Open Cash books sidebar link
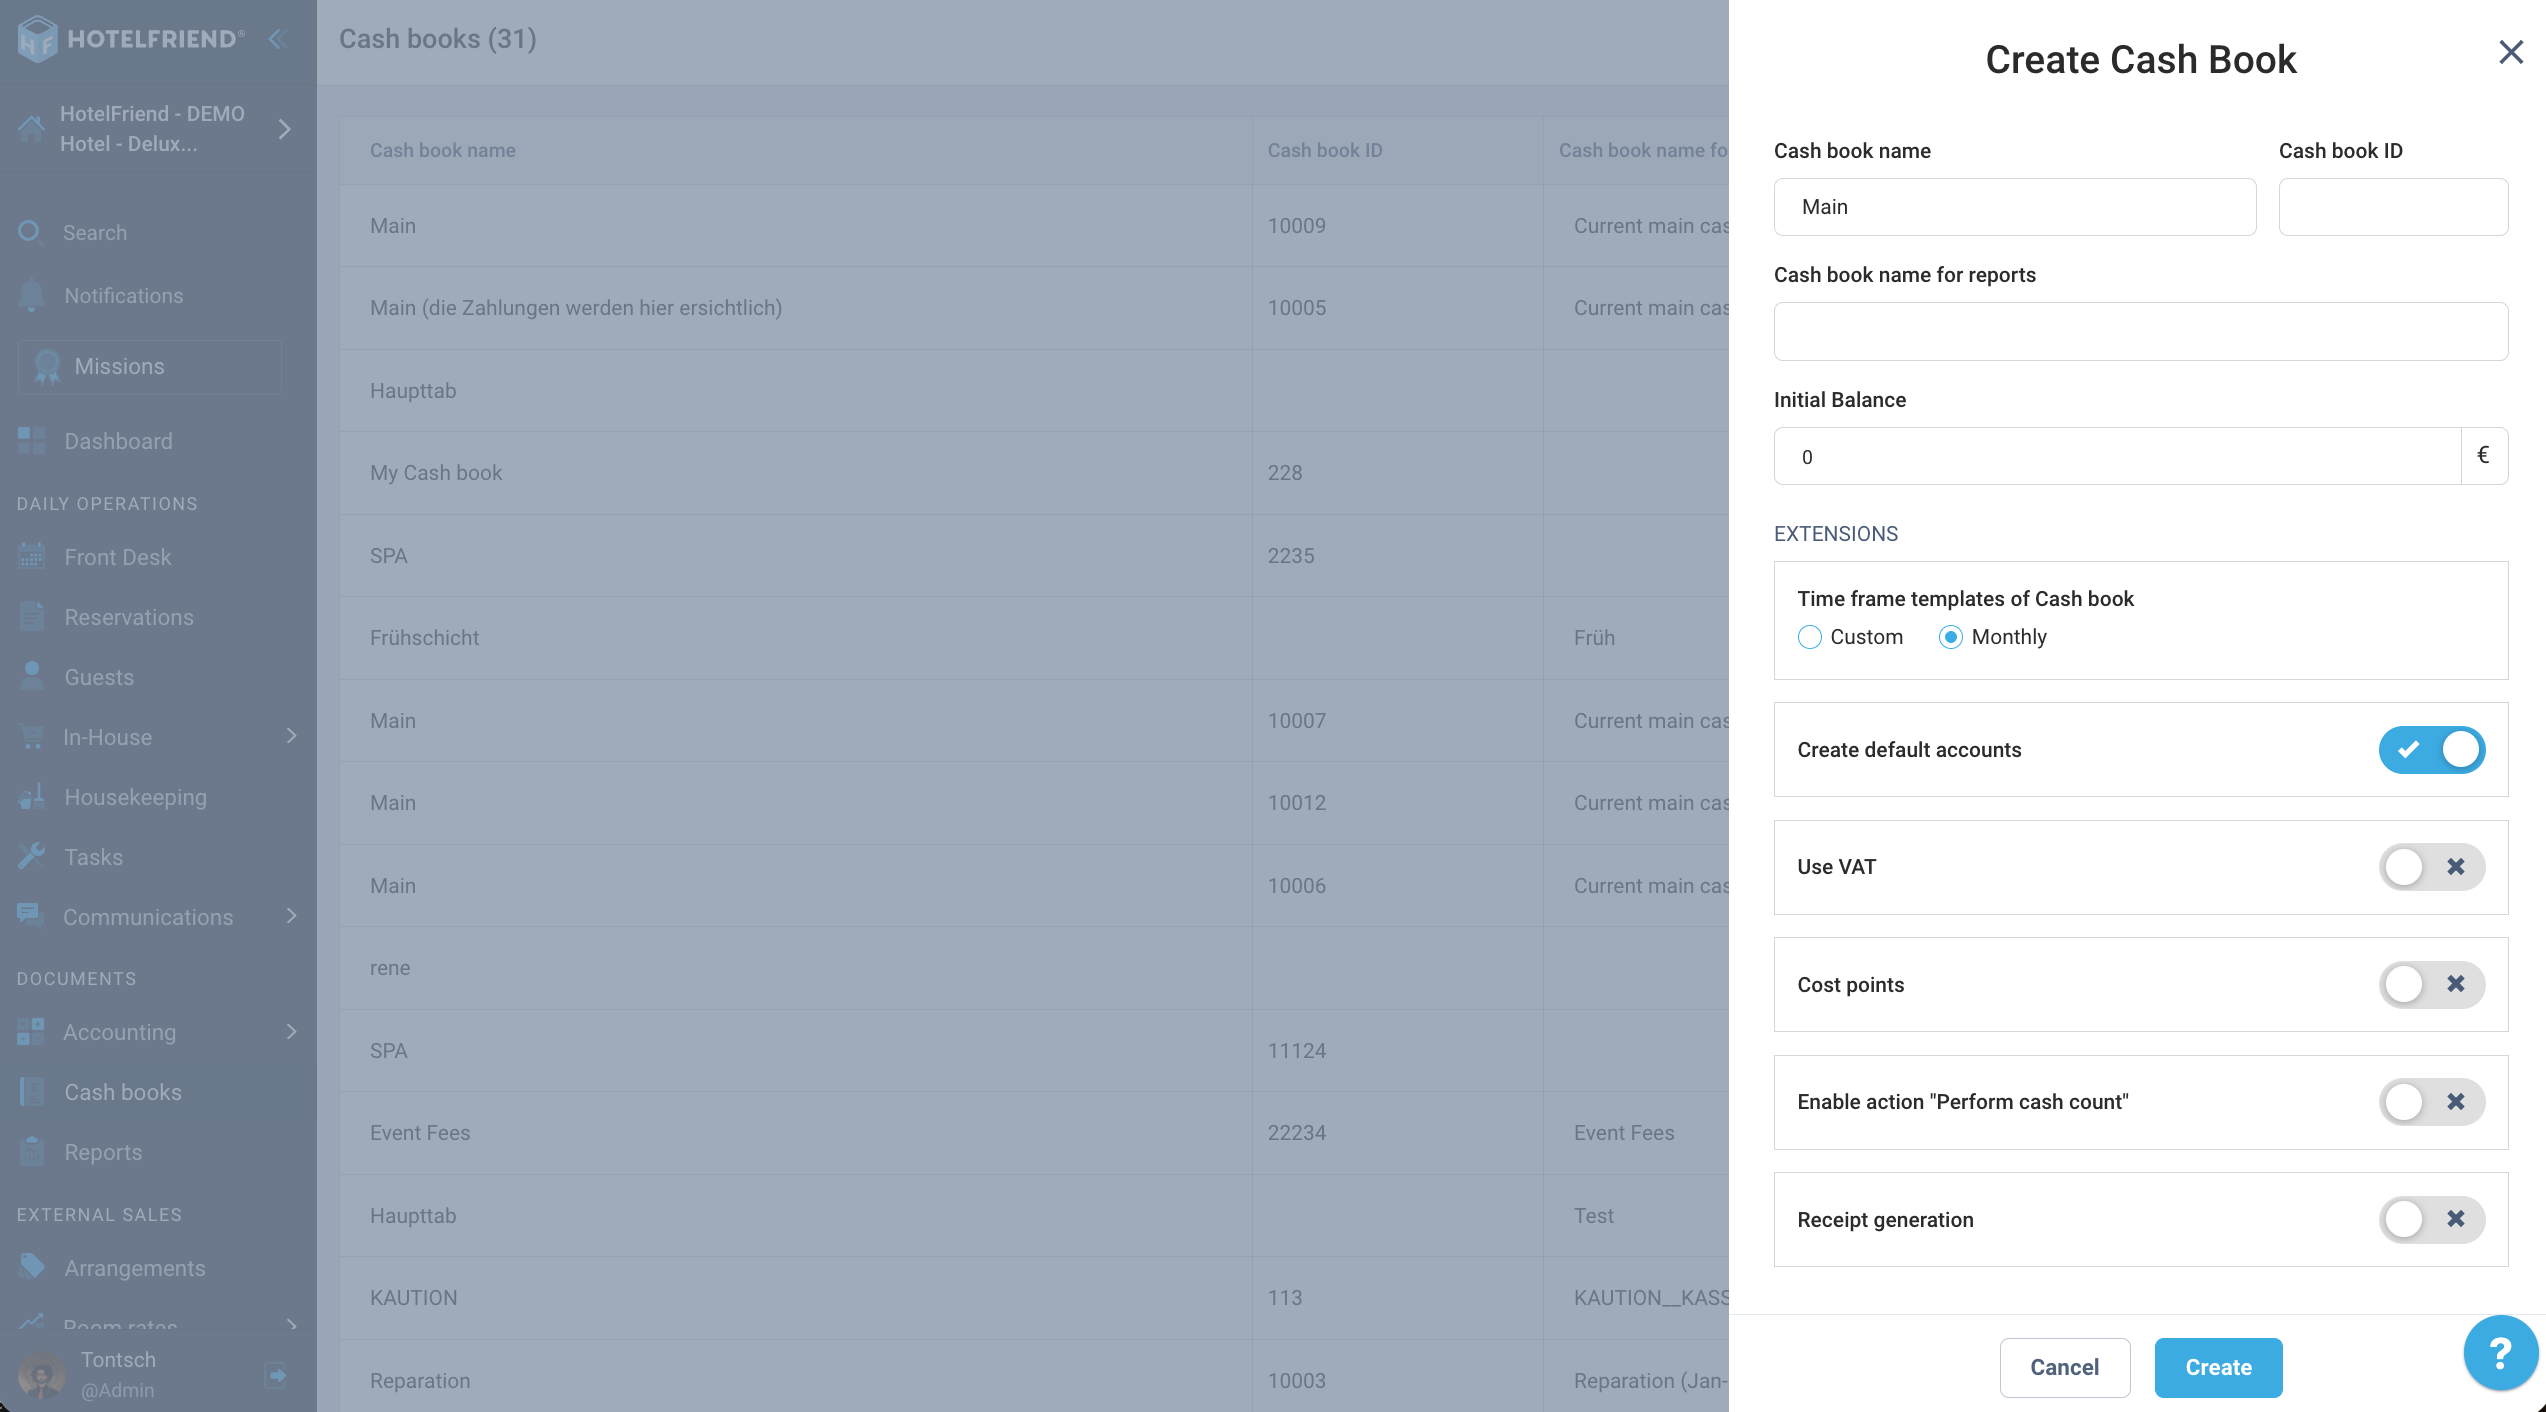This screenshot has height=1412, width=2546. coord(123,1092)
